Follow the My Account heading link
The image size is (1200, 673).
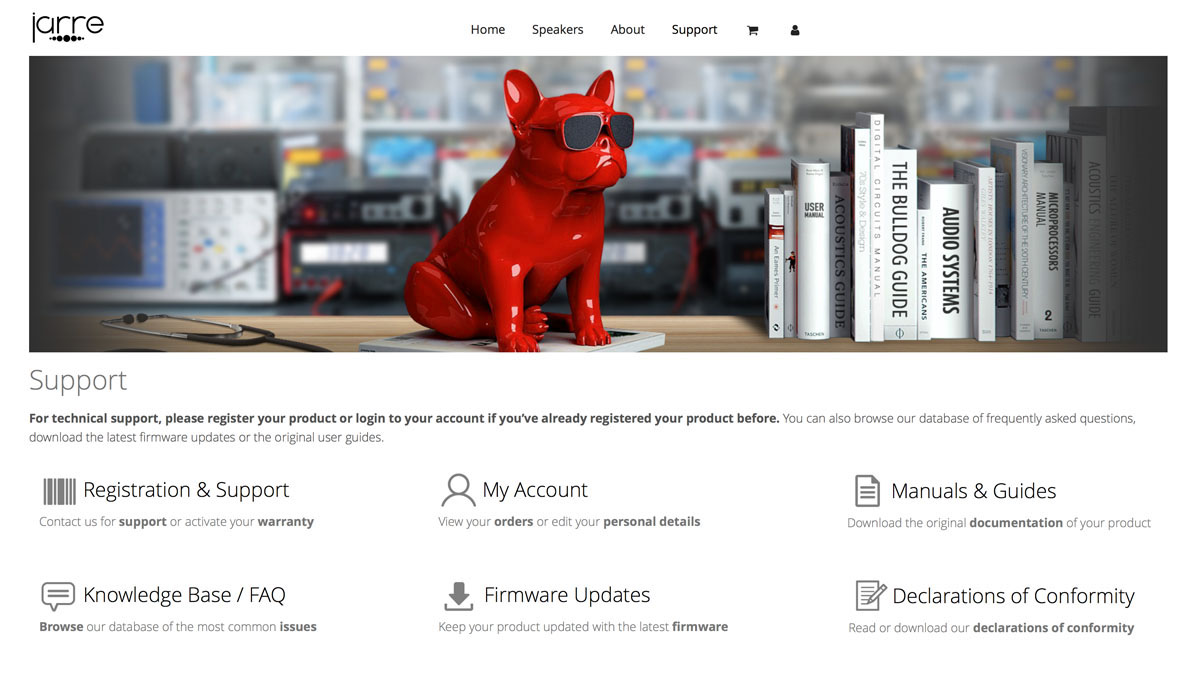[x=535, y=490]
